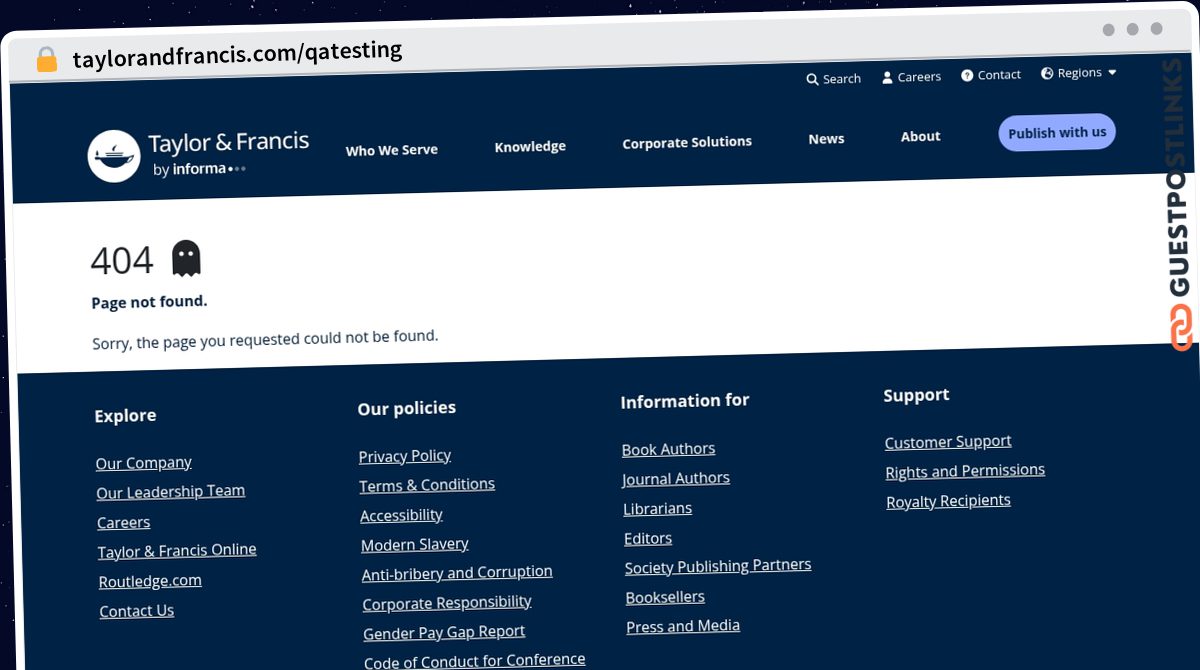
Task: Open the Knowledge menu
Action: (x=530, y=146)
